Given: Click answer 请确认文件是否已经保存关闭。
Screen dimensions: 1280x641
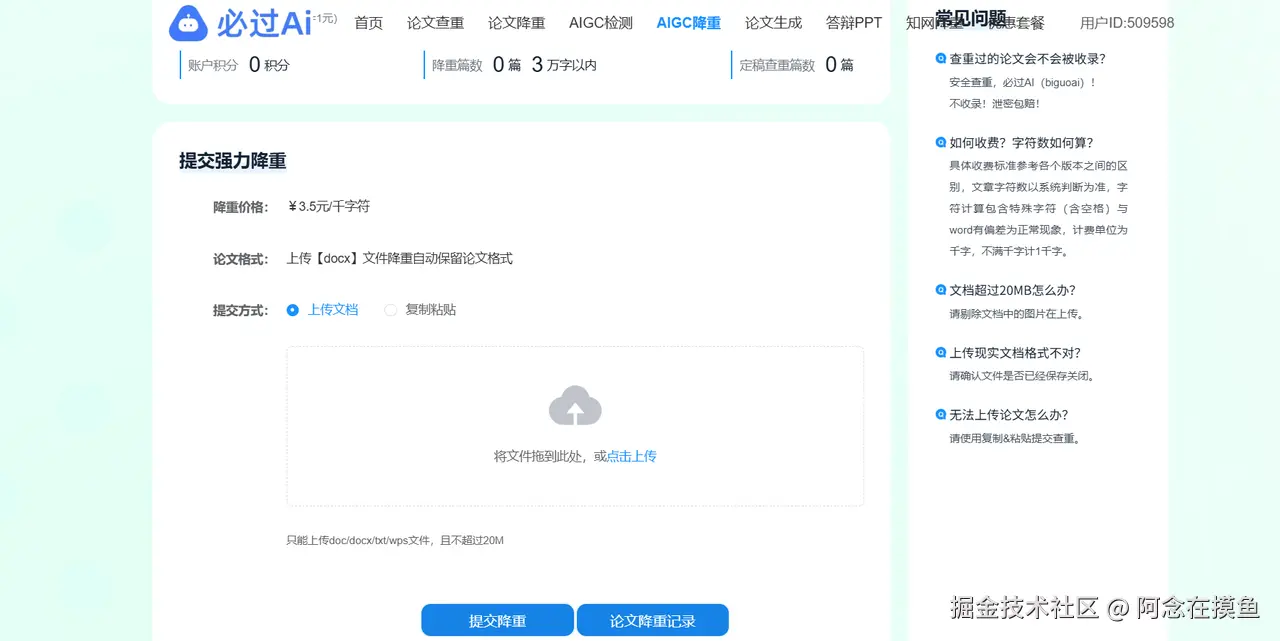Looking at the screenshot, I should pyautogui.click(x=1023, y=376).
